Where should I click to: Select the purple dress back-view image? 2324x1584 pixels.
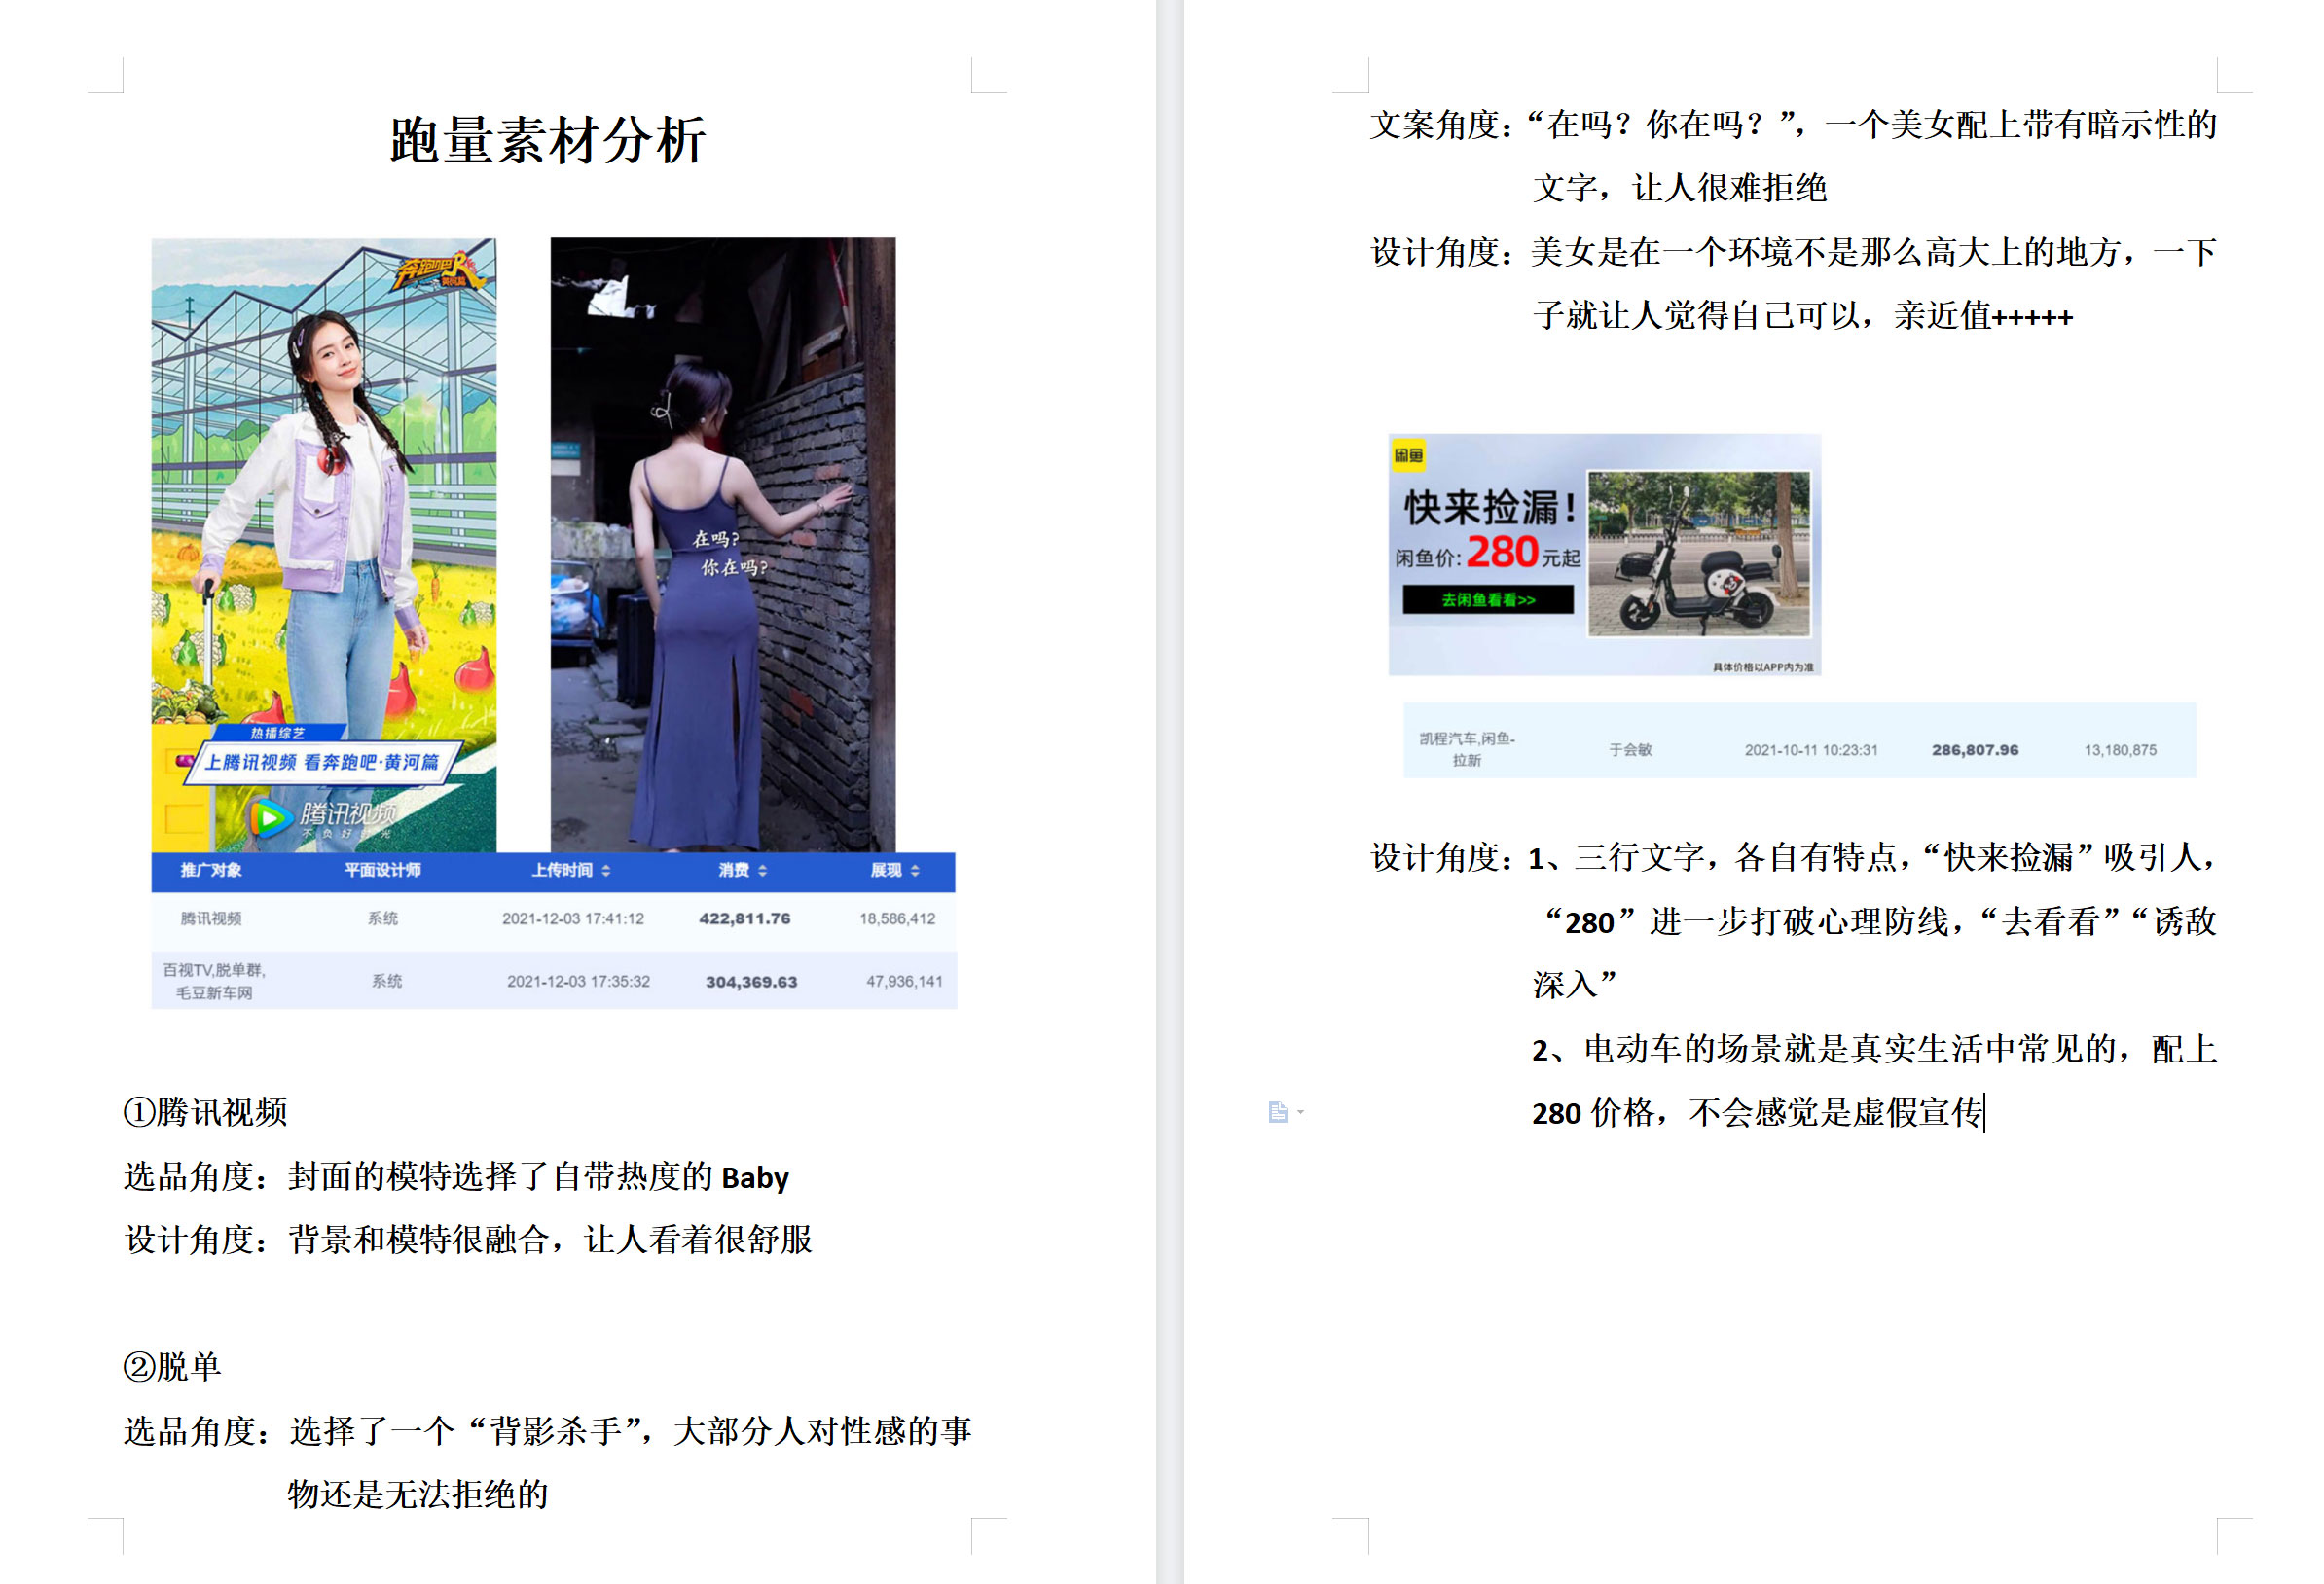pos(723,545)
